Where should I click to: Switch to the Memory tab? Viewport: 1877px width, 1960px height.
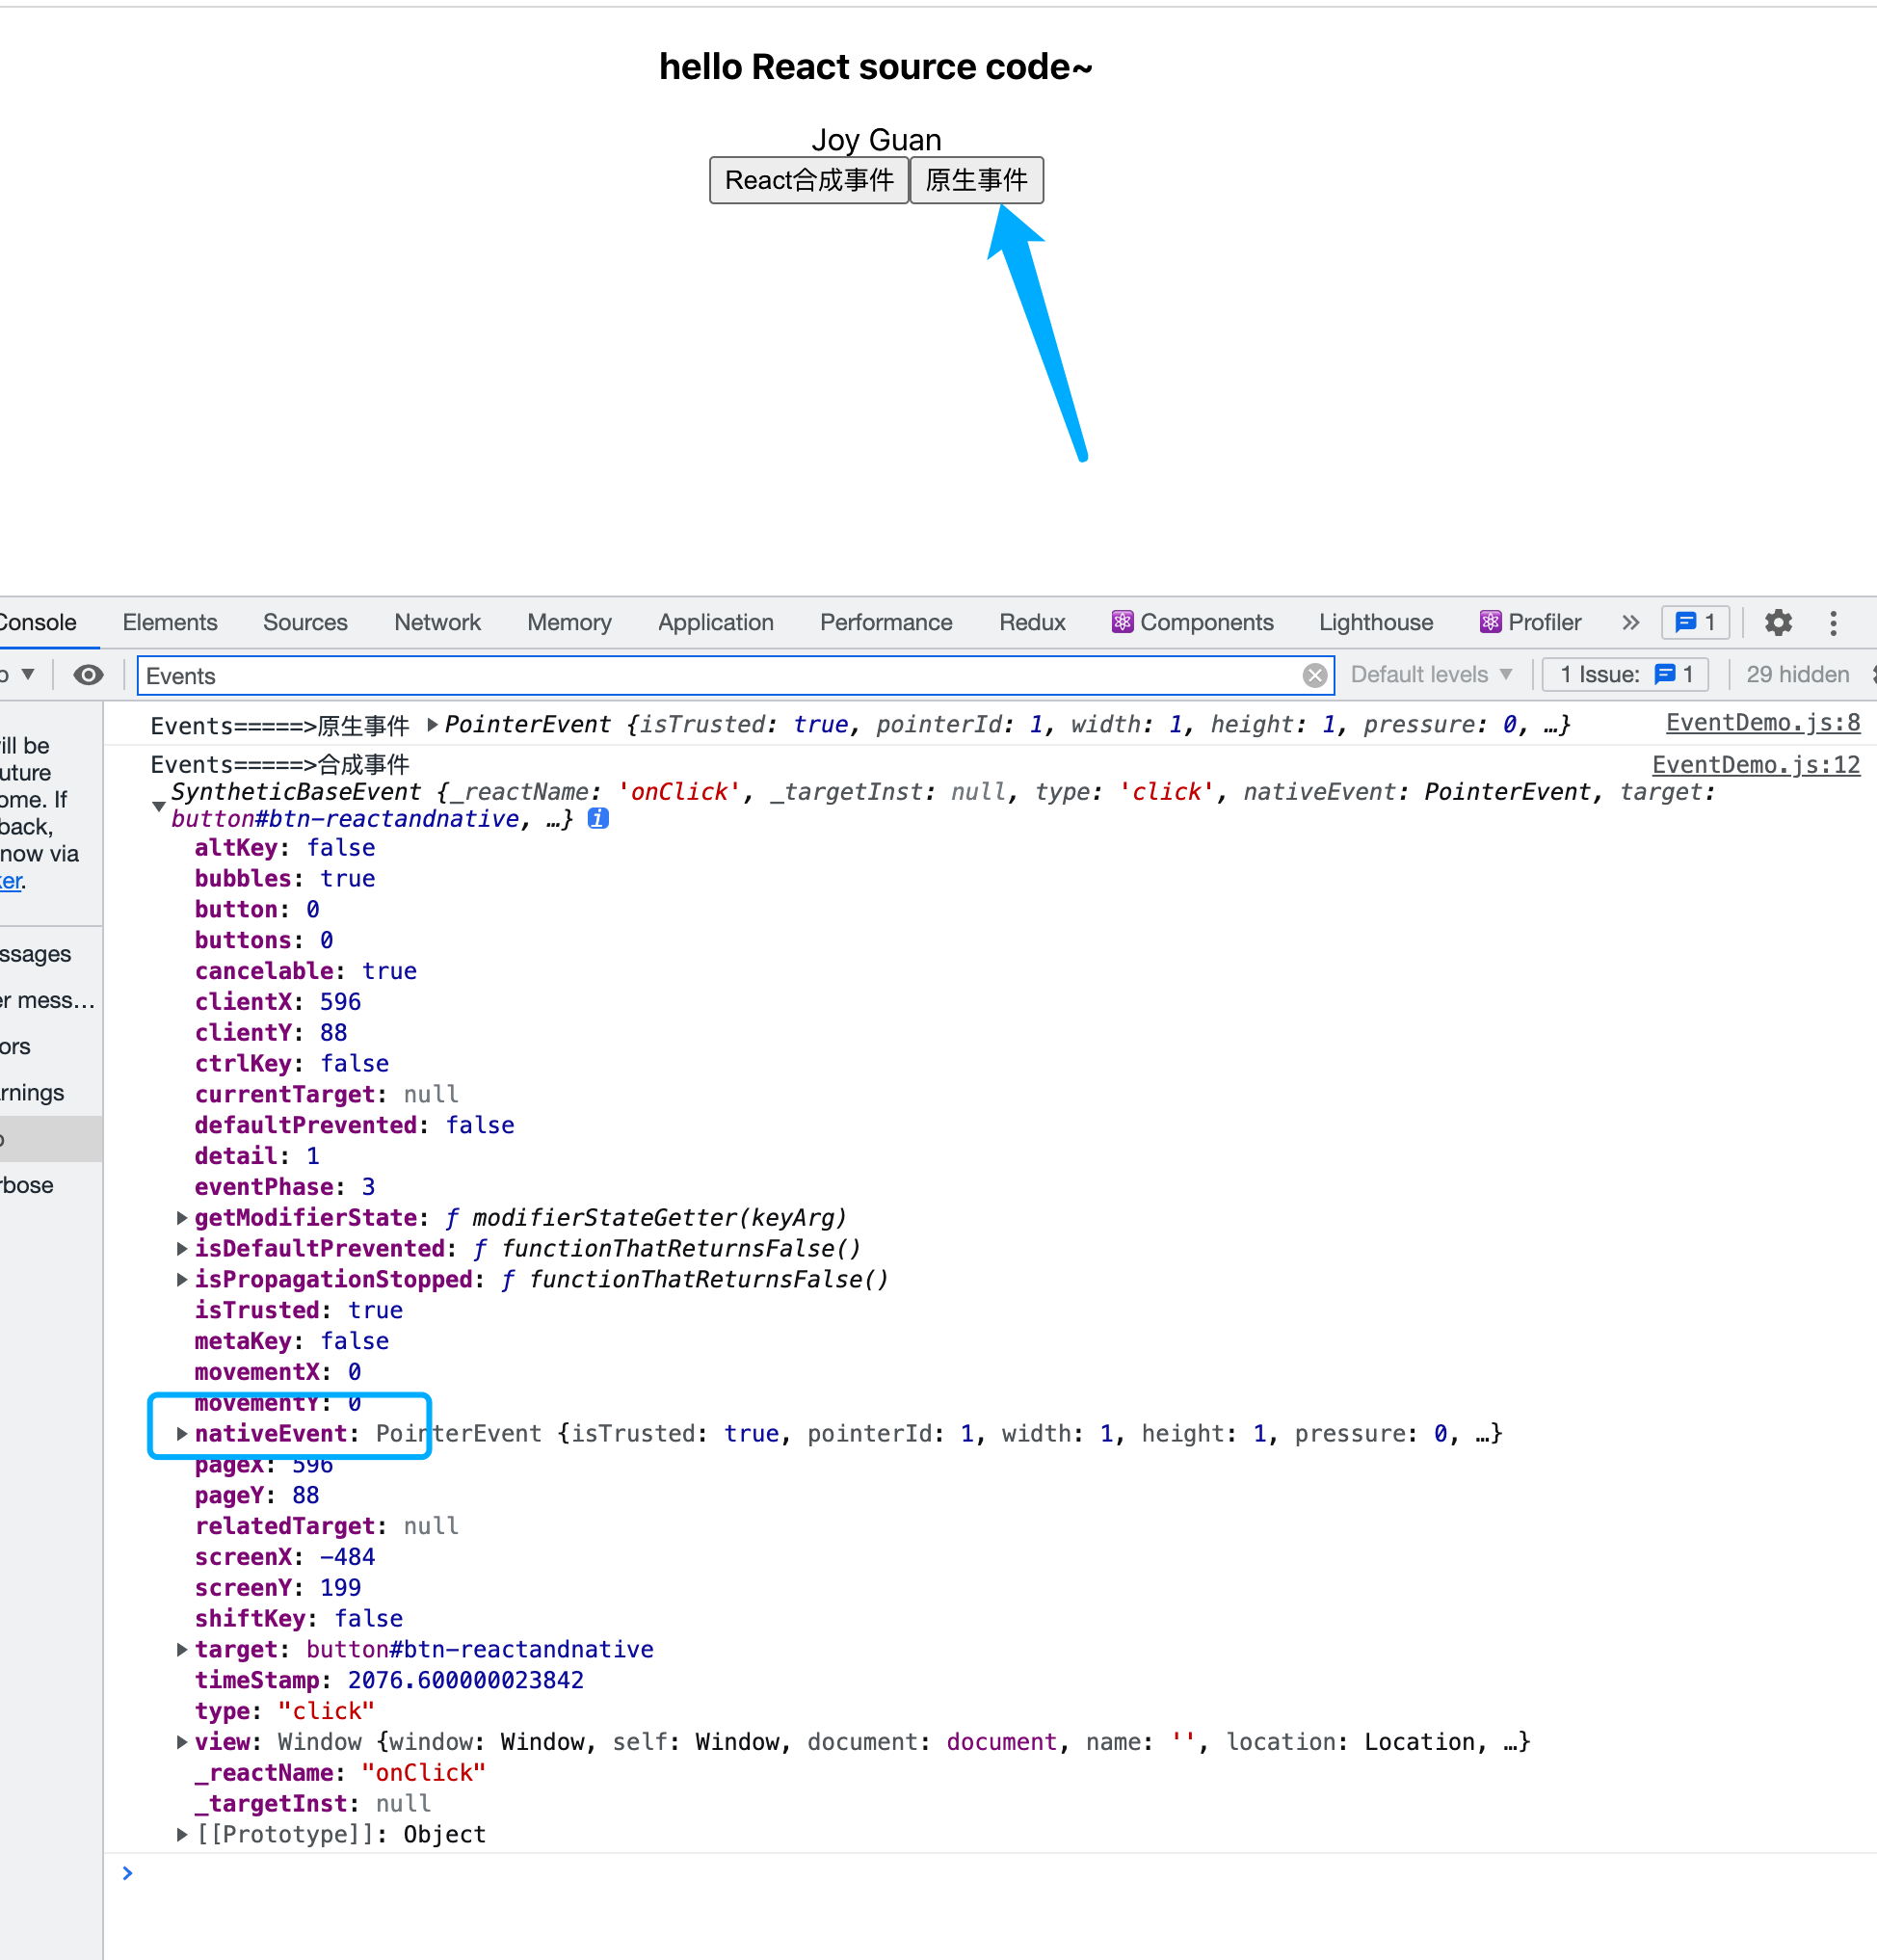[x=569, y=622]
